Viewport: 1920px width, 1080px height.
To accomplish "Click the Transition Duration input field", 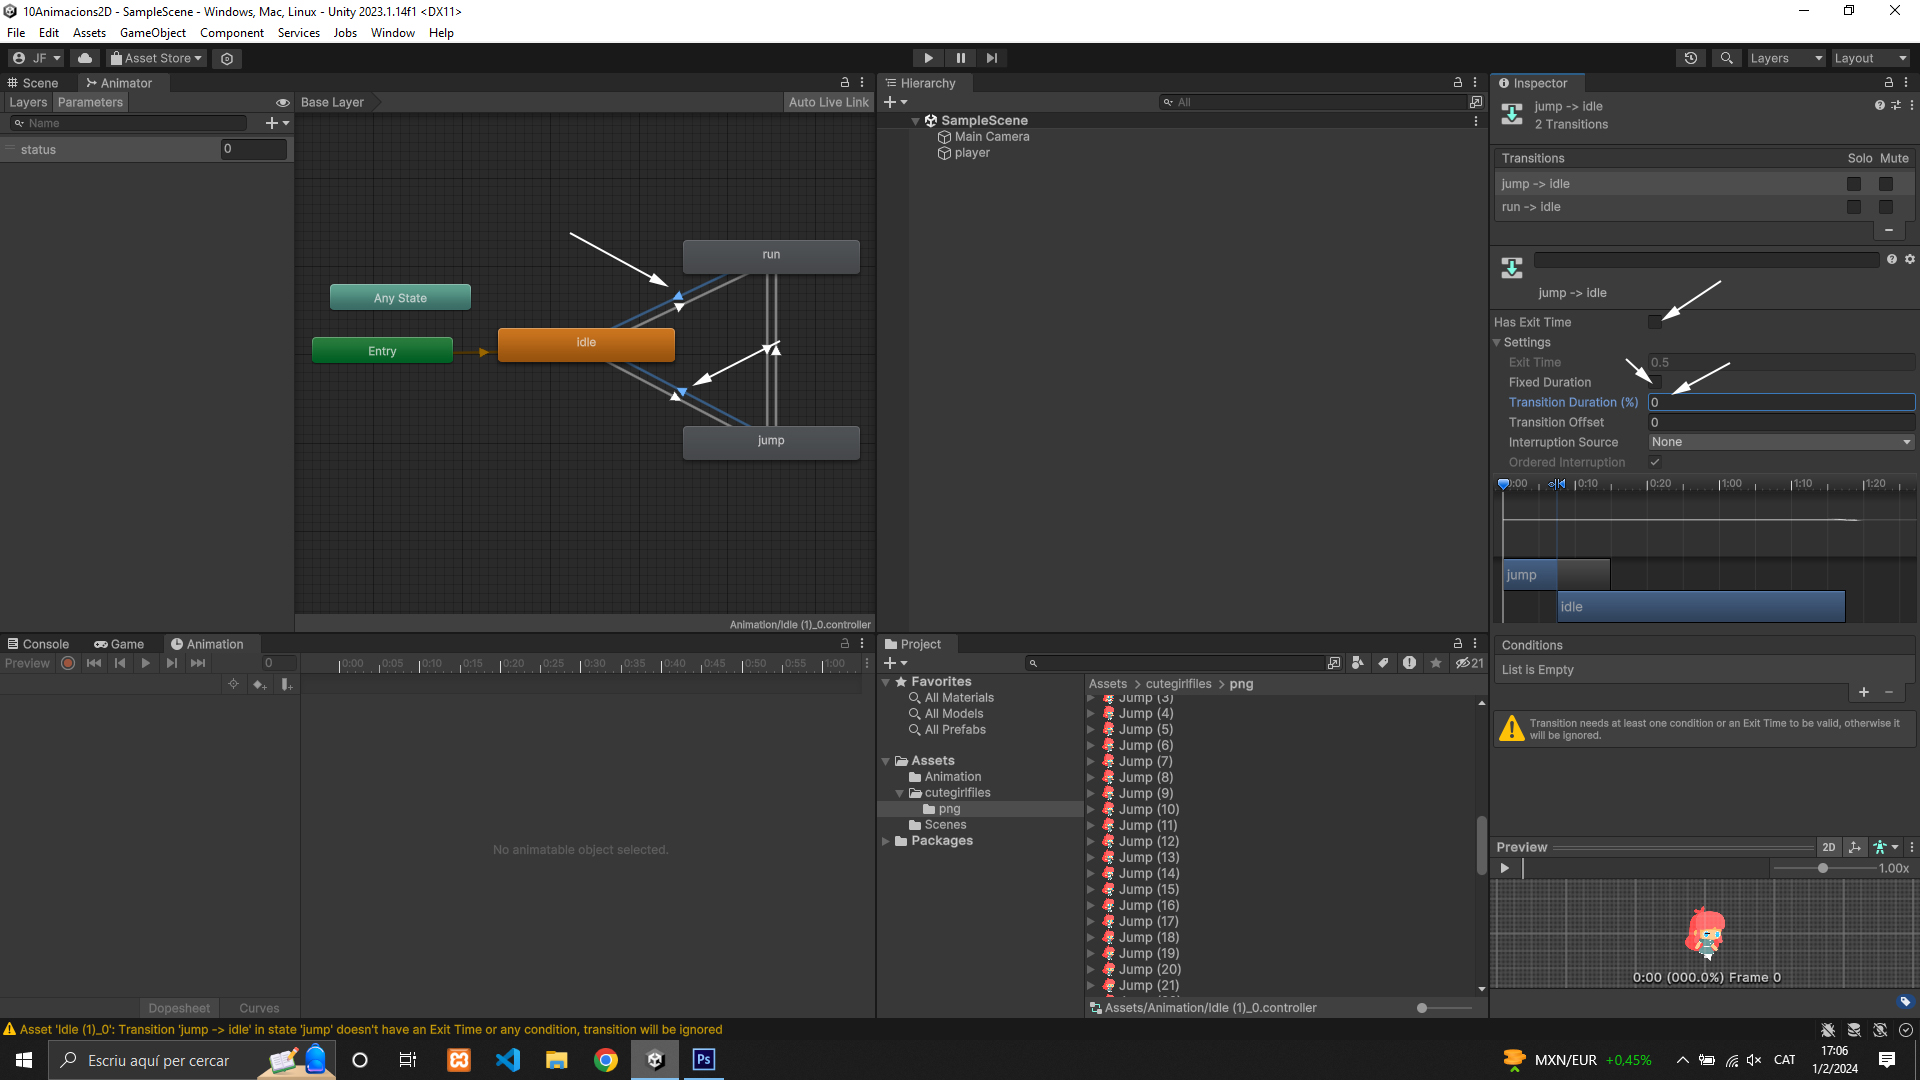I will point(1780,402).
